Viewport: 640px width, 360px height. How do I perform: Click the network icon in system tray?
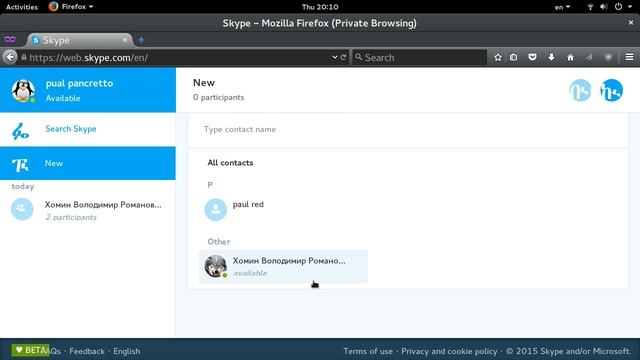tap(590, 7)
